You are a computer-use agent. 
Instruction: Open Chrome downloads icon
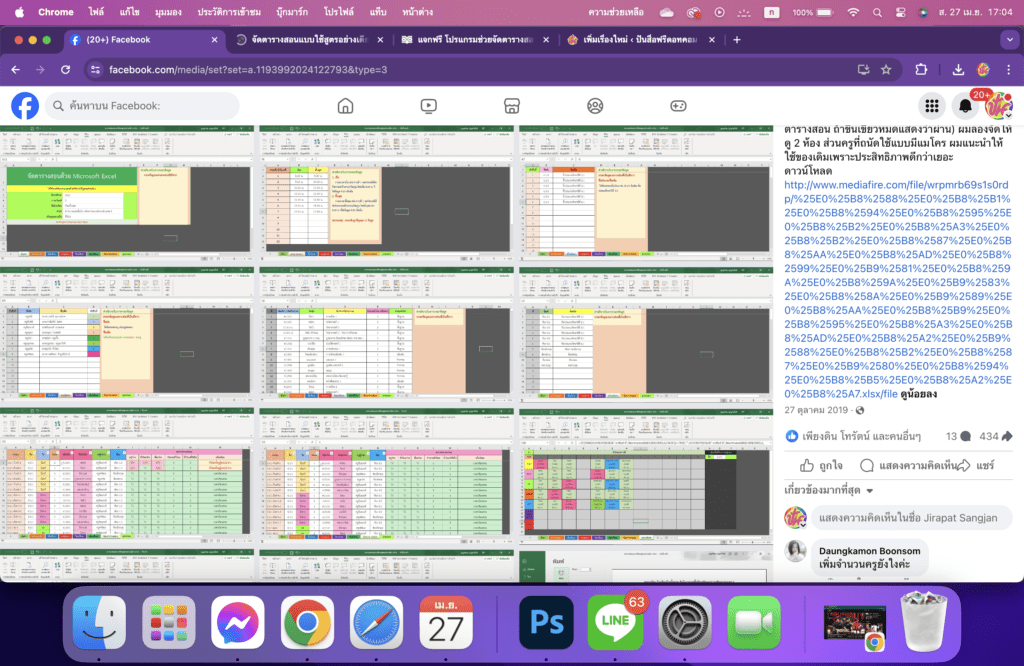pyautogui.click(x=958, y=69)
